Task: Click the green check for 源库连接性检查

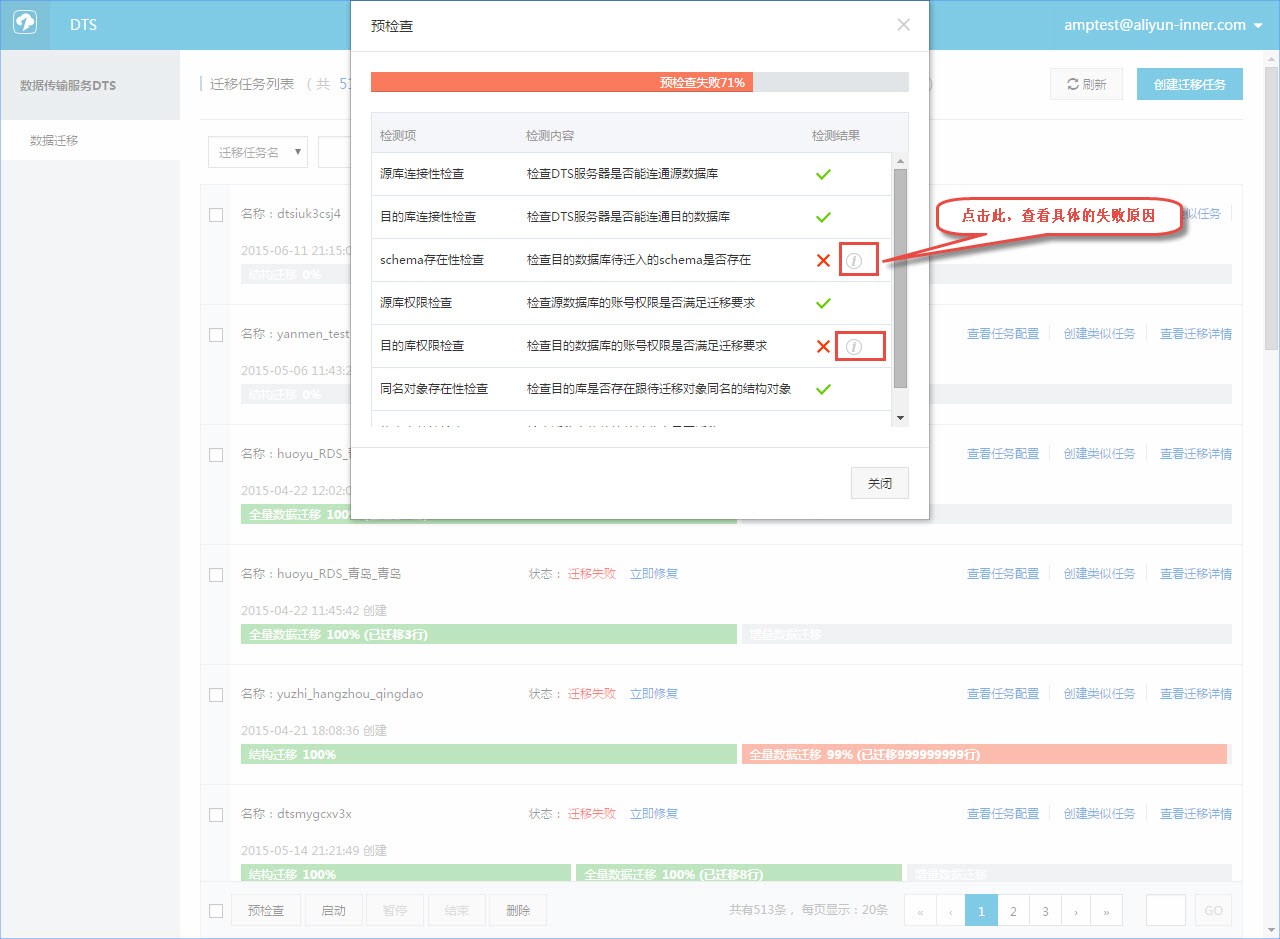Action: (x=823, y=174)
